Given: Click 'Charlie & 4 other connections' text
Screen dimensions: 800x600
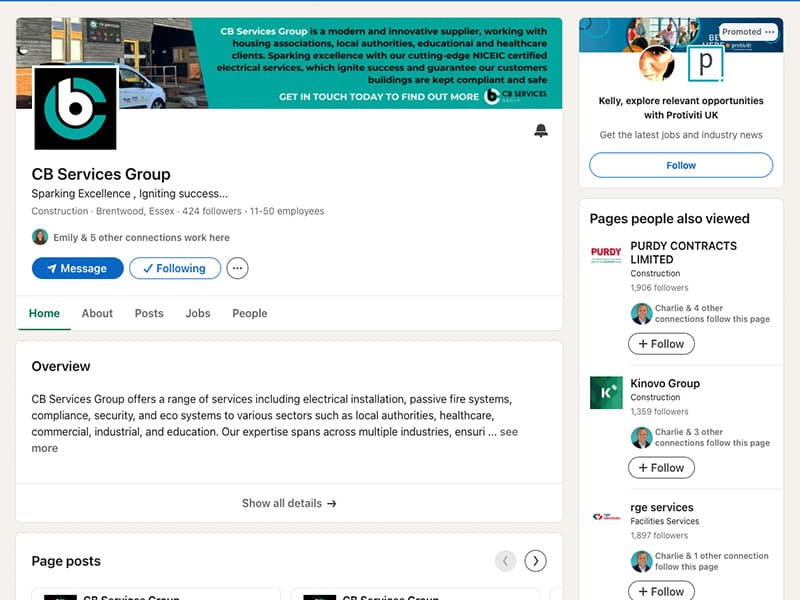Looking at the screenshot, I should pos(712,313).
